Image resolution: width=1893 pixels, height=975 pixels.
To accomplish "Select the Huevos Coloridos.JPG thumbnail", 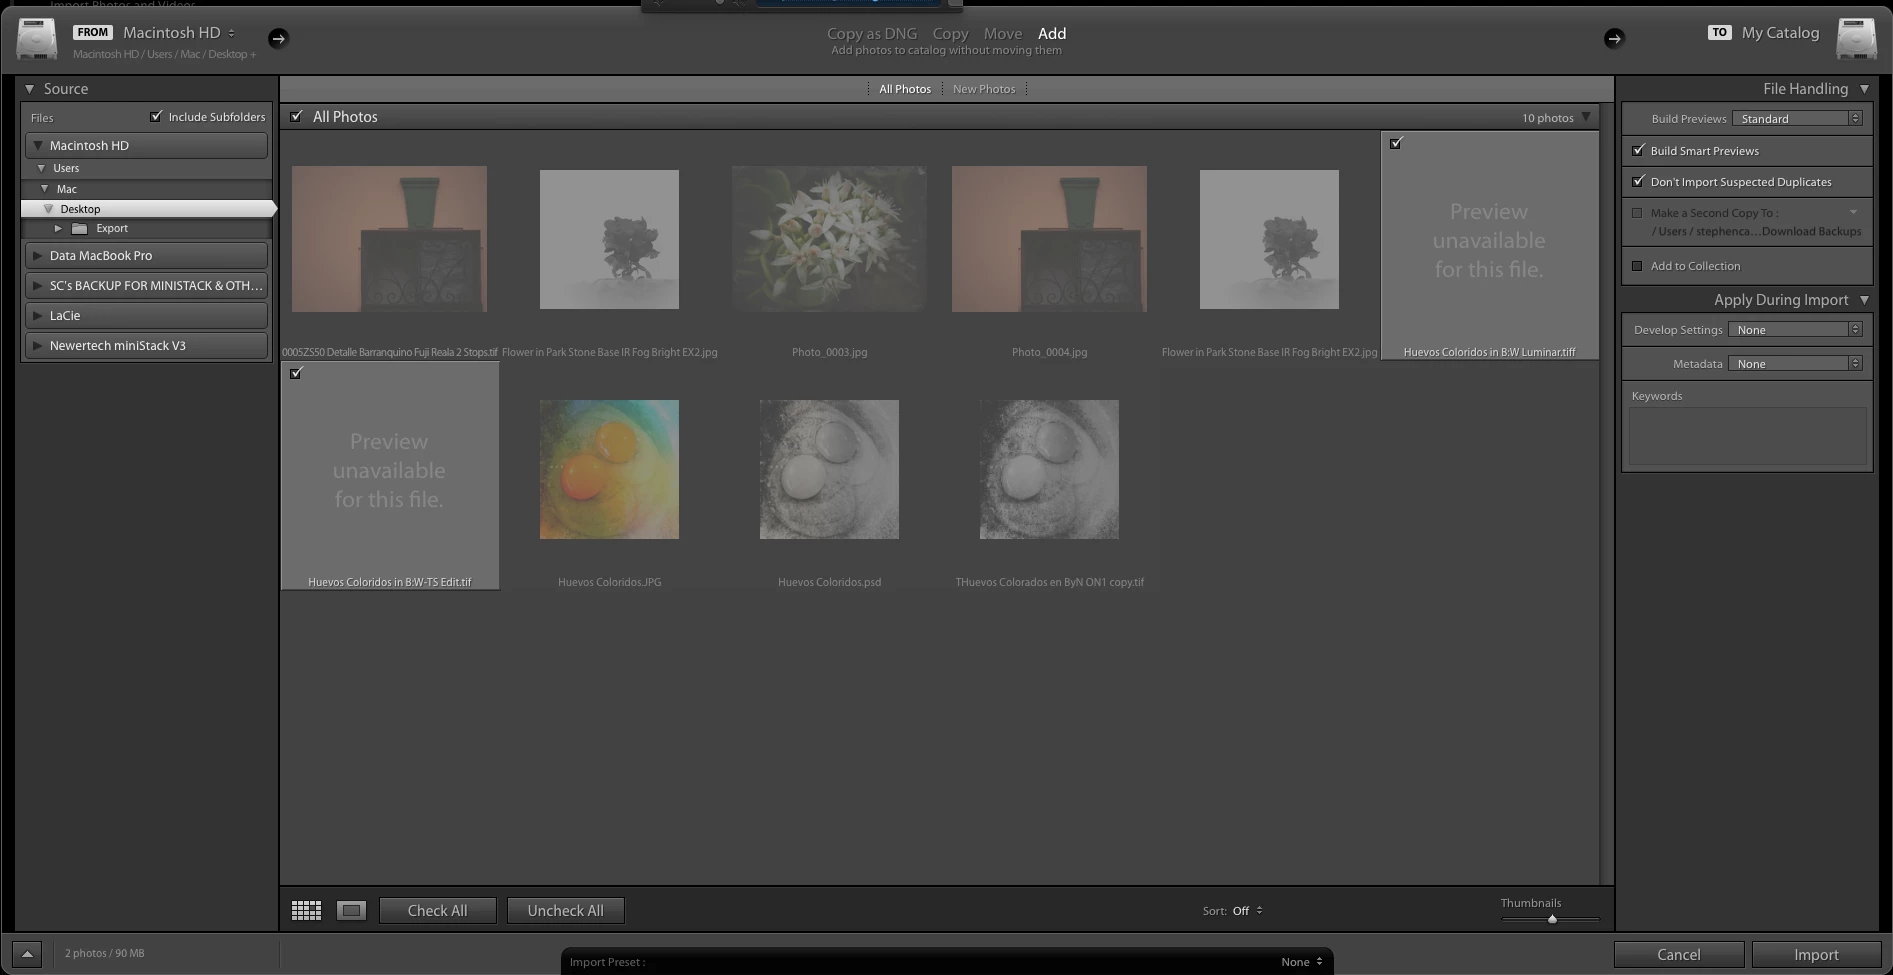I will 609,469.
